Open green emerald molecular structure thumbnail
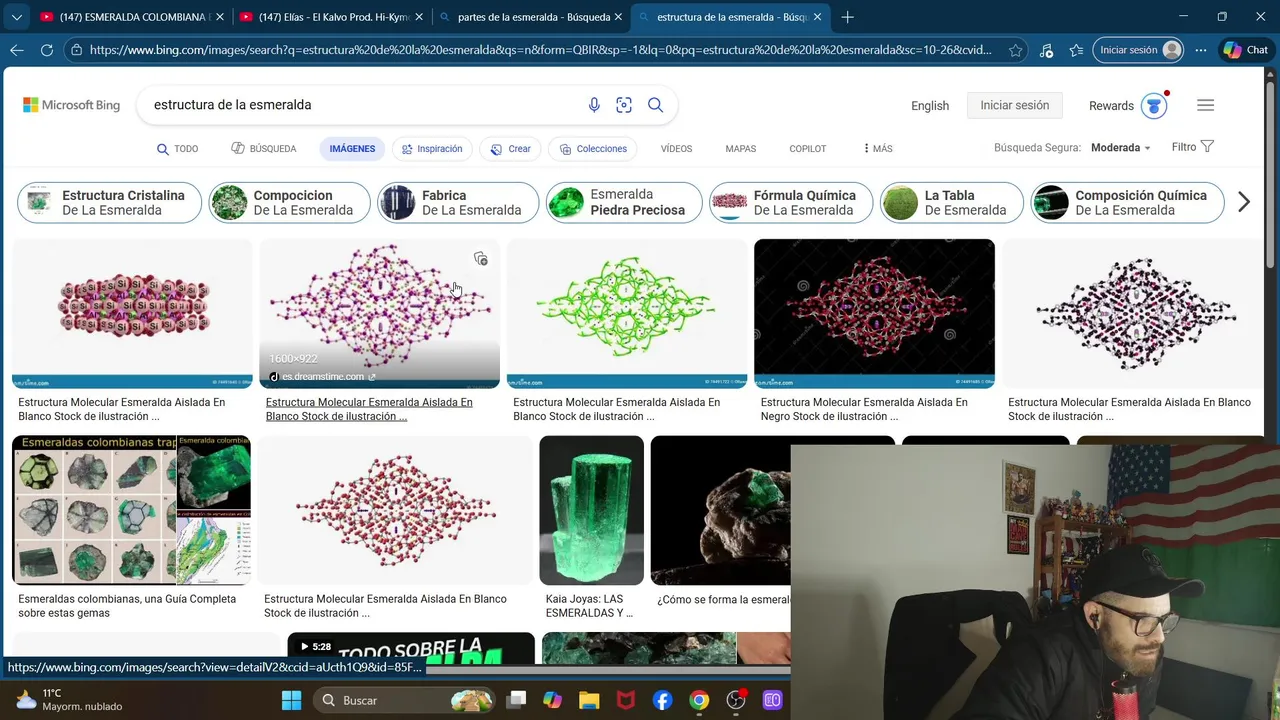The image size is (1280, 720). pyautogui.click(x=627, y=313)
